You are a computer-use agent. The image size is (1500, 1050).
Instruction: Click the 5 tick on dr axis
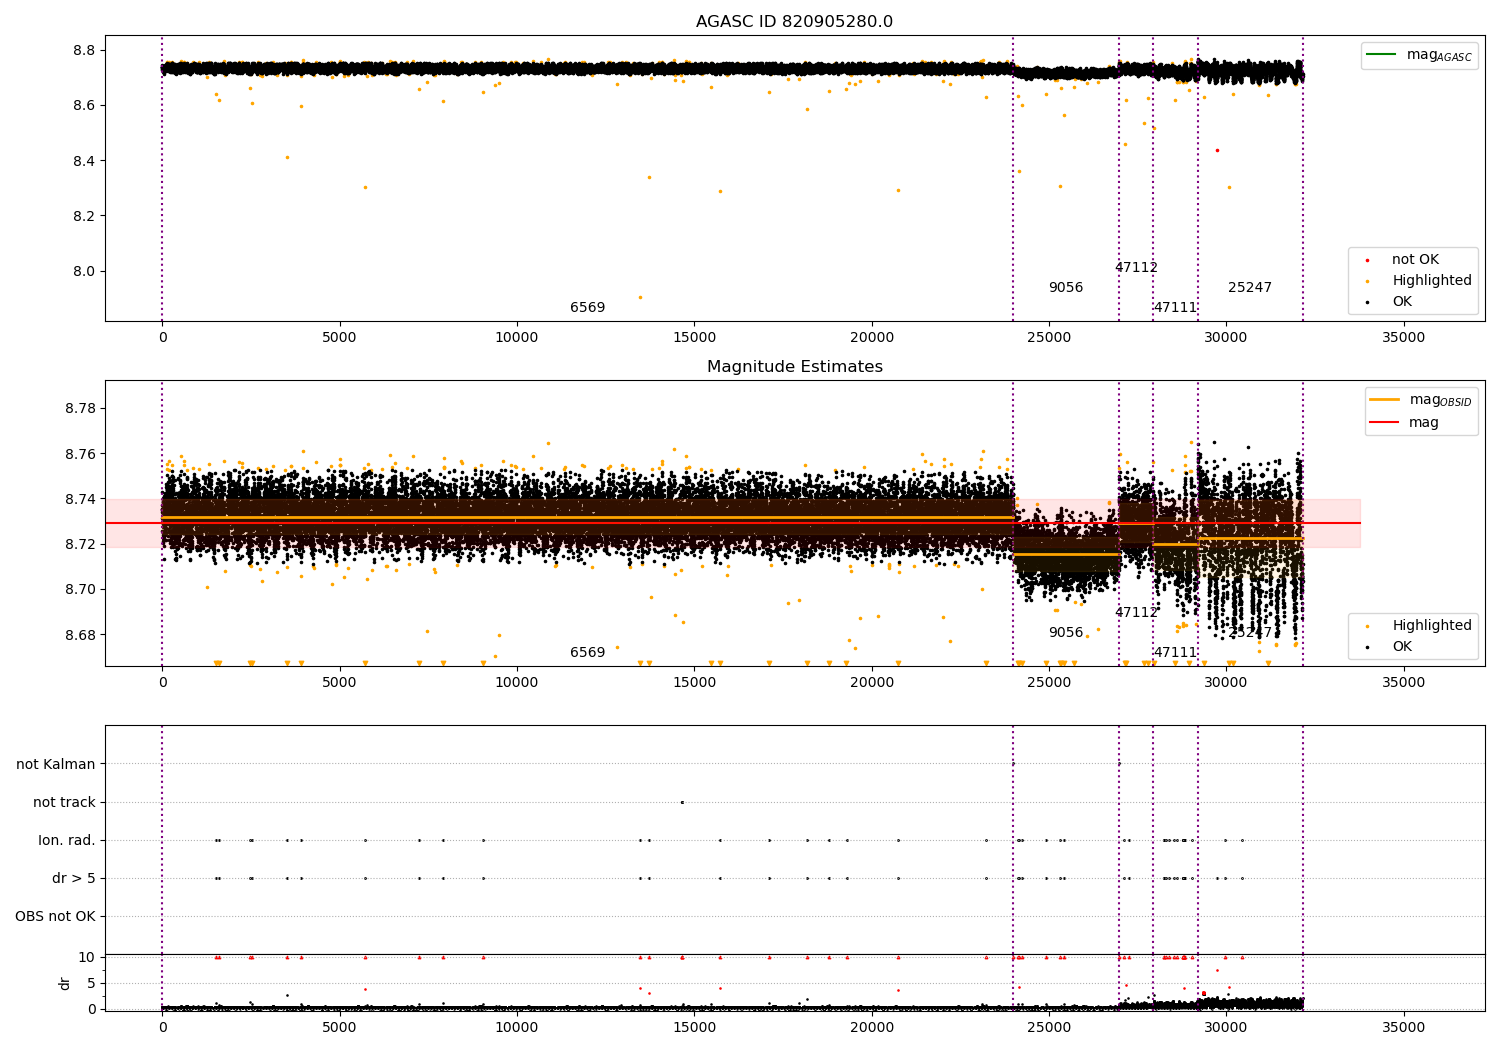(91, 983)
